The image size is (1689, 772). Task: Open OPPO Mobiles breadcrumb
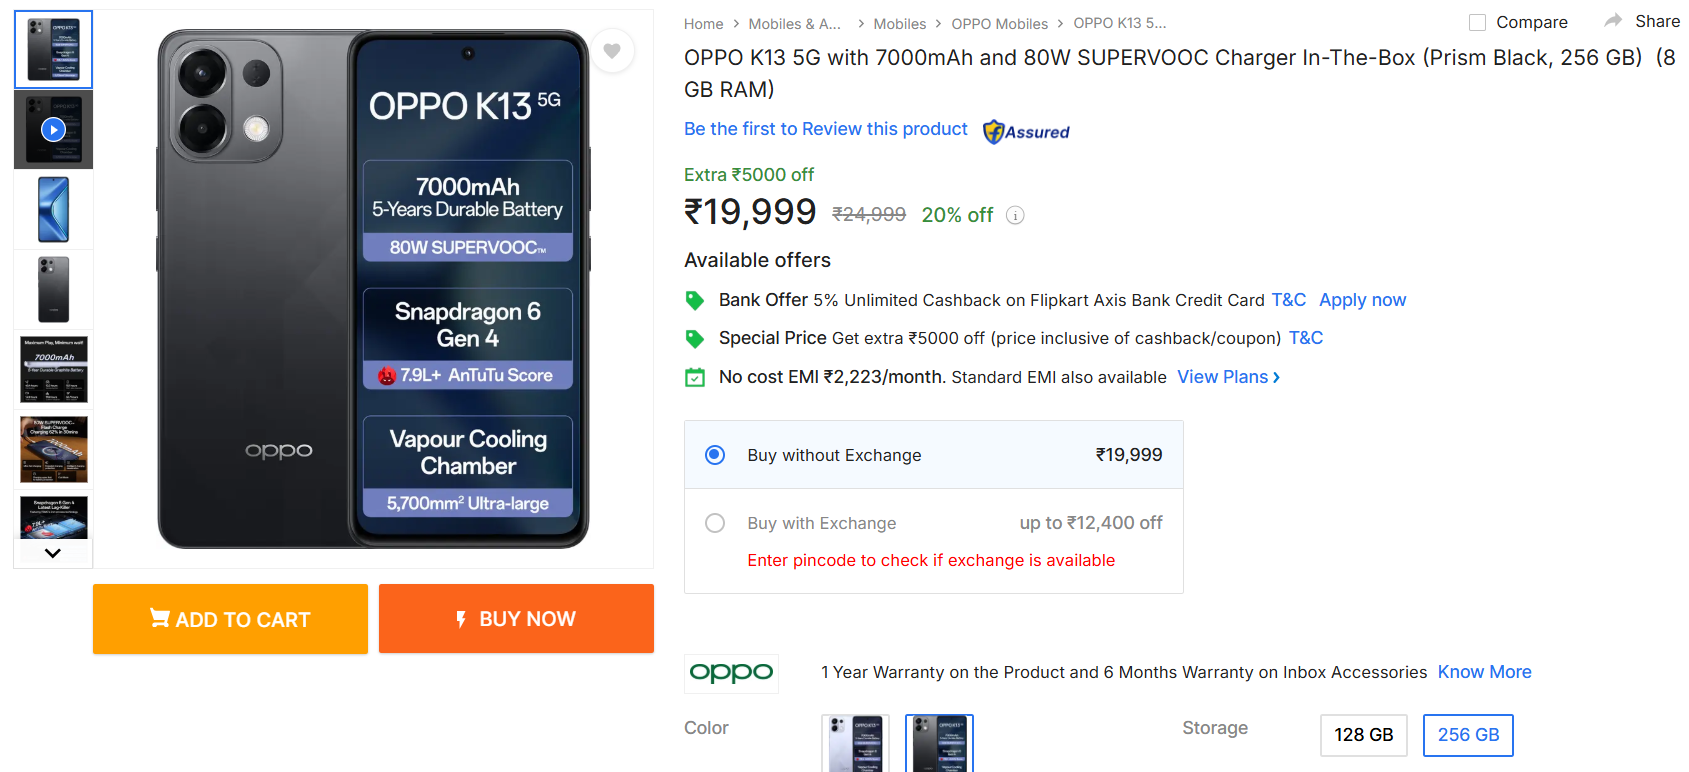tap(999, 24)
